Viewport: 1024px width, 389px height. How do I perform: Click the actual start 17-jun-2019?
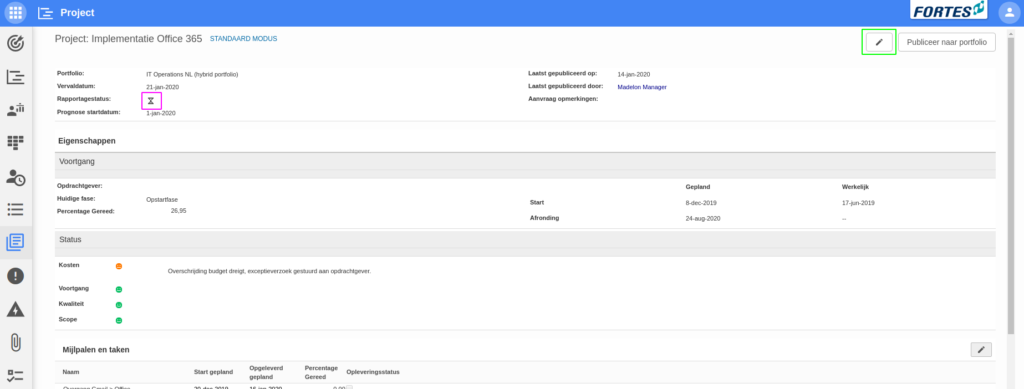tap(858, 203)
